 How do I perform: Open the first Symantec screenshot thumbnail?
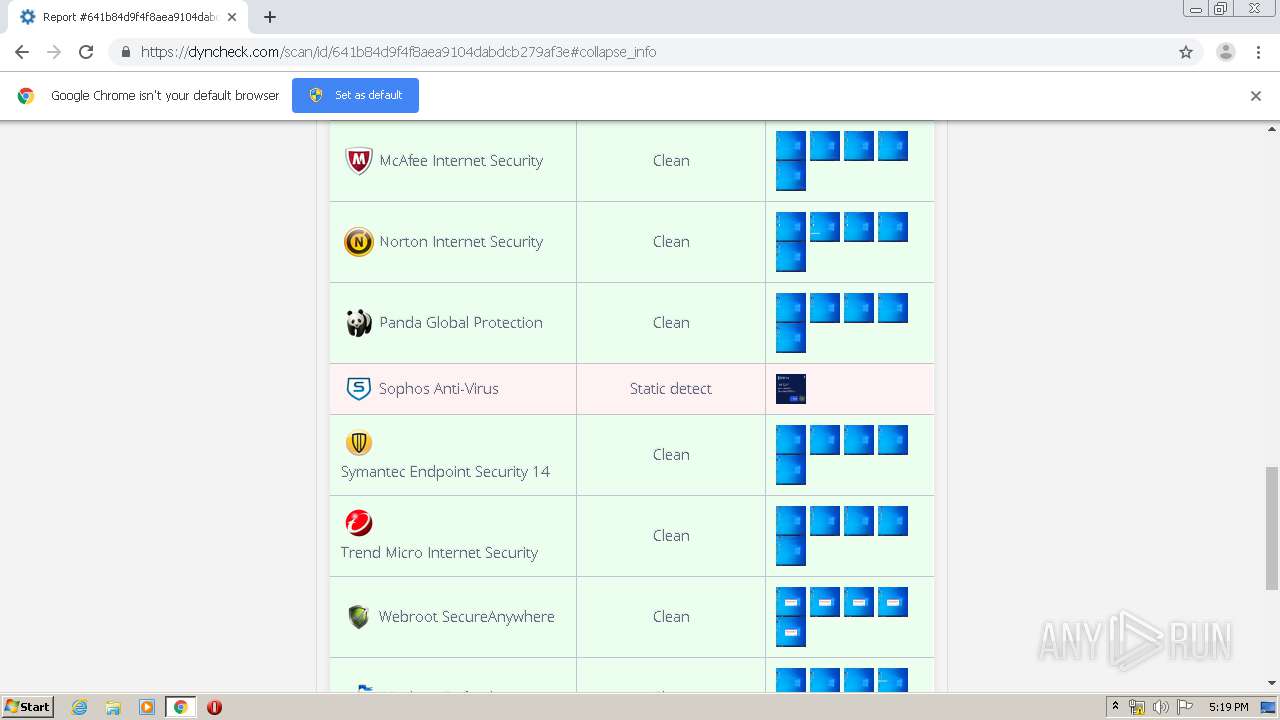point(791,440)
